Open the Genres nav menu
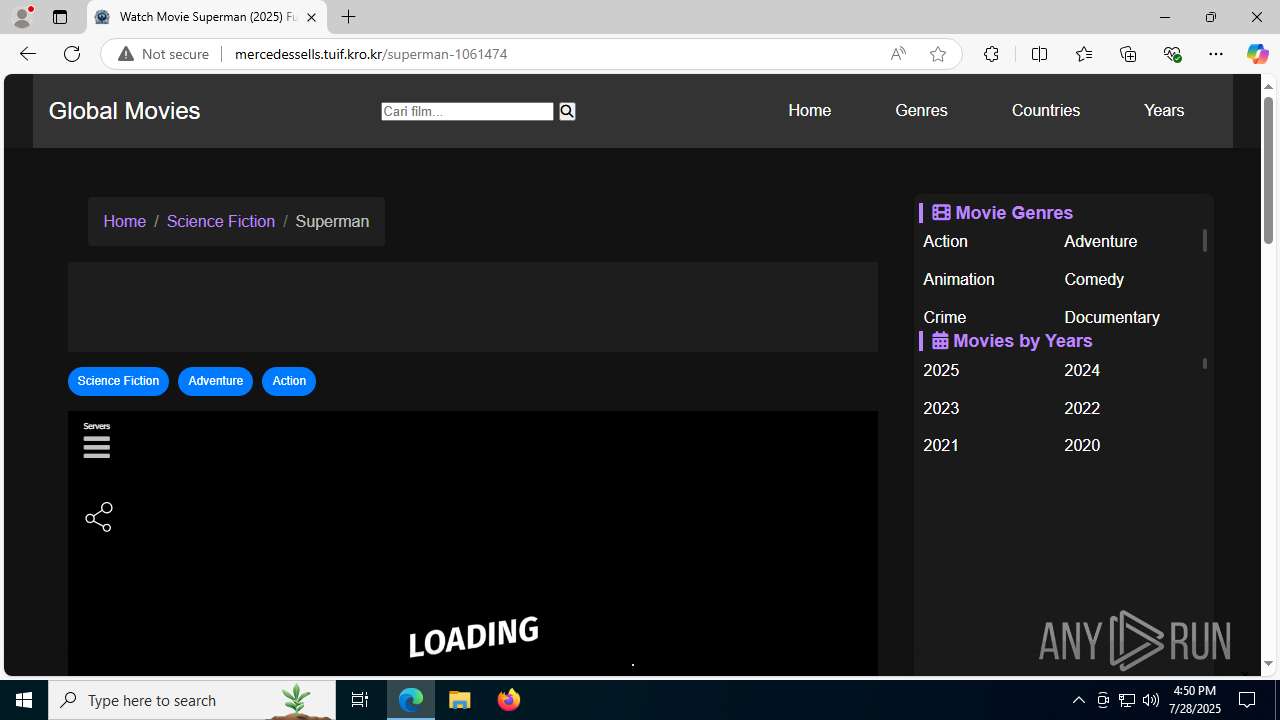 (921, 111)
